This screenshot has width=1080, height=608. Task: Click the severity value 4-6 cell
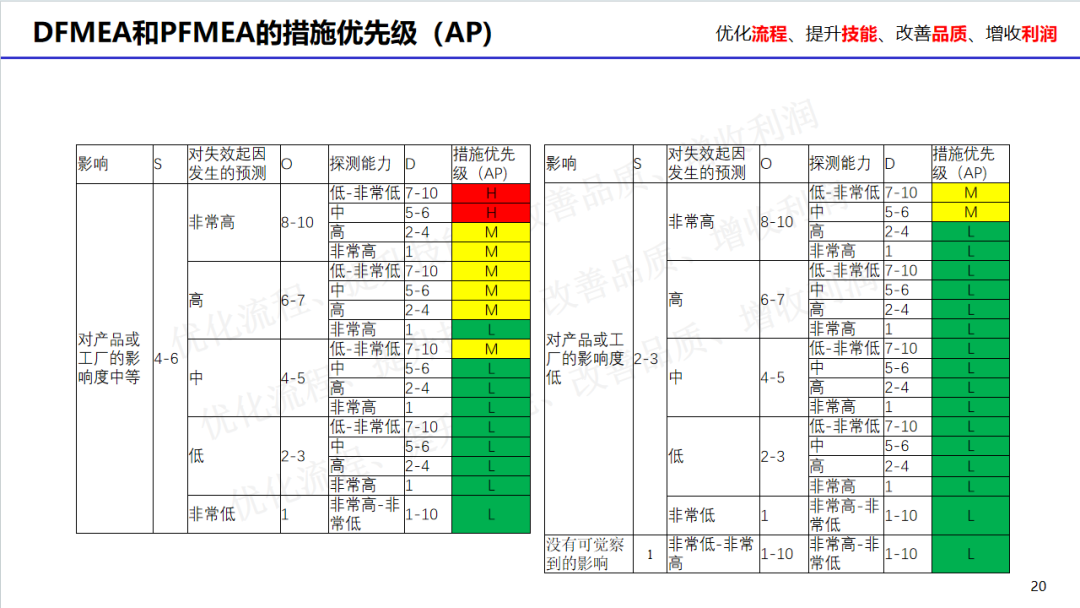[x=169, y=358]
